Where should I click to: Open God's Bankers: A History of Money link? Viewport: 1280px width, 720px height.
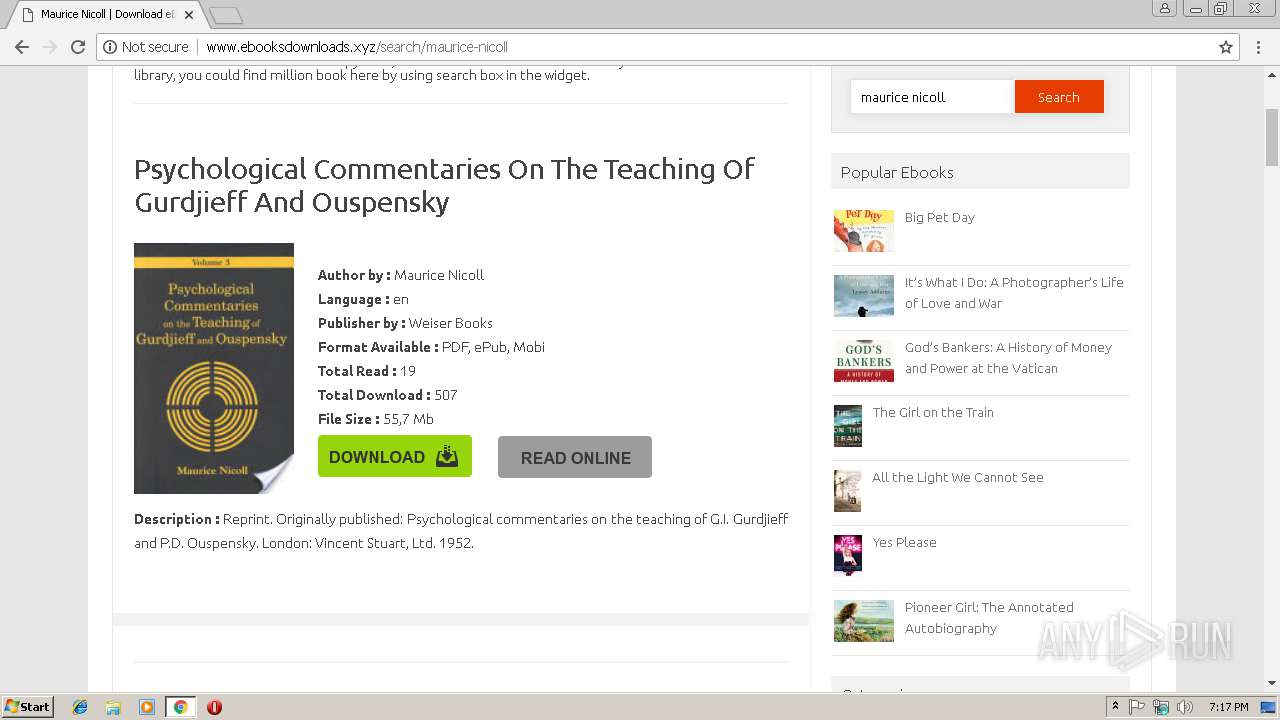[1008, 358]
